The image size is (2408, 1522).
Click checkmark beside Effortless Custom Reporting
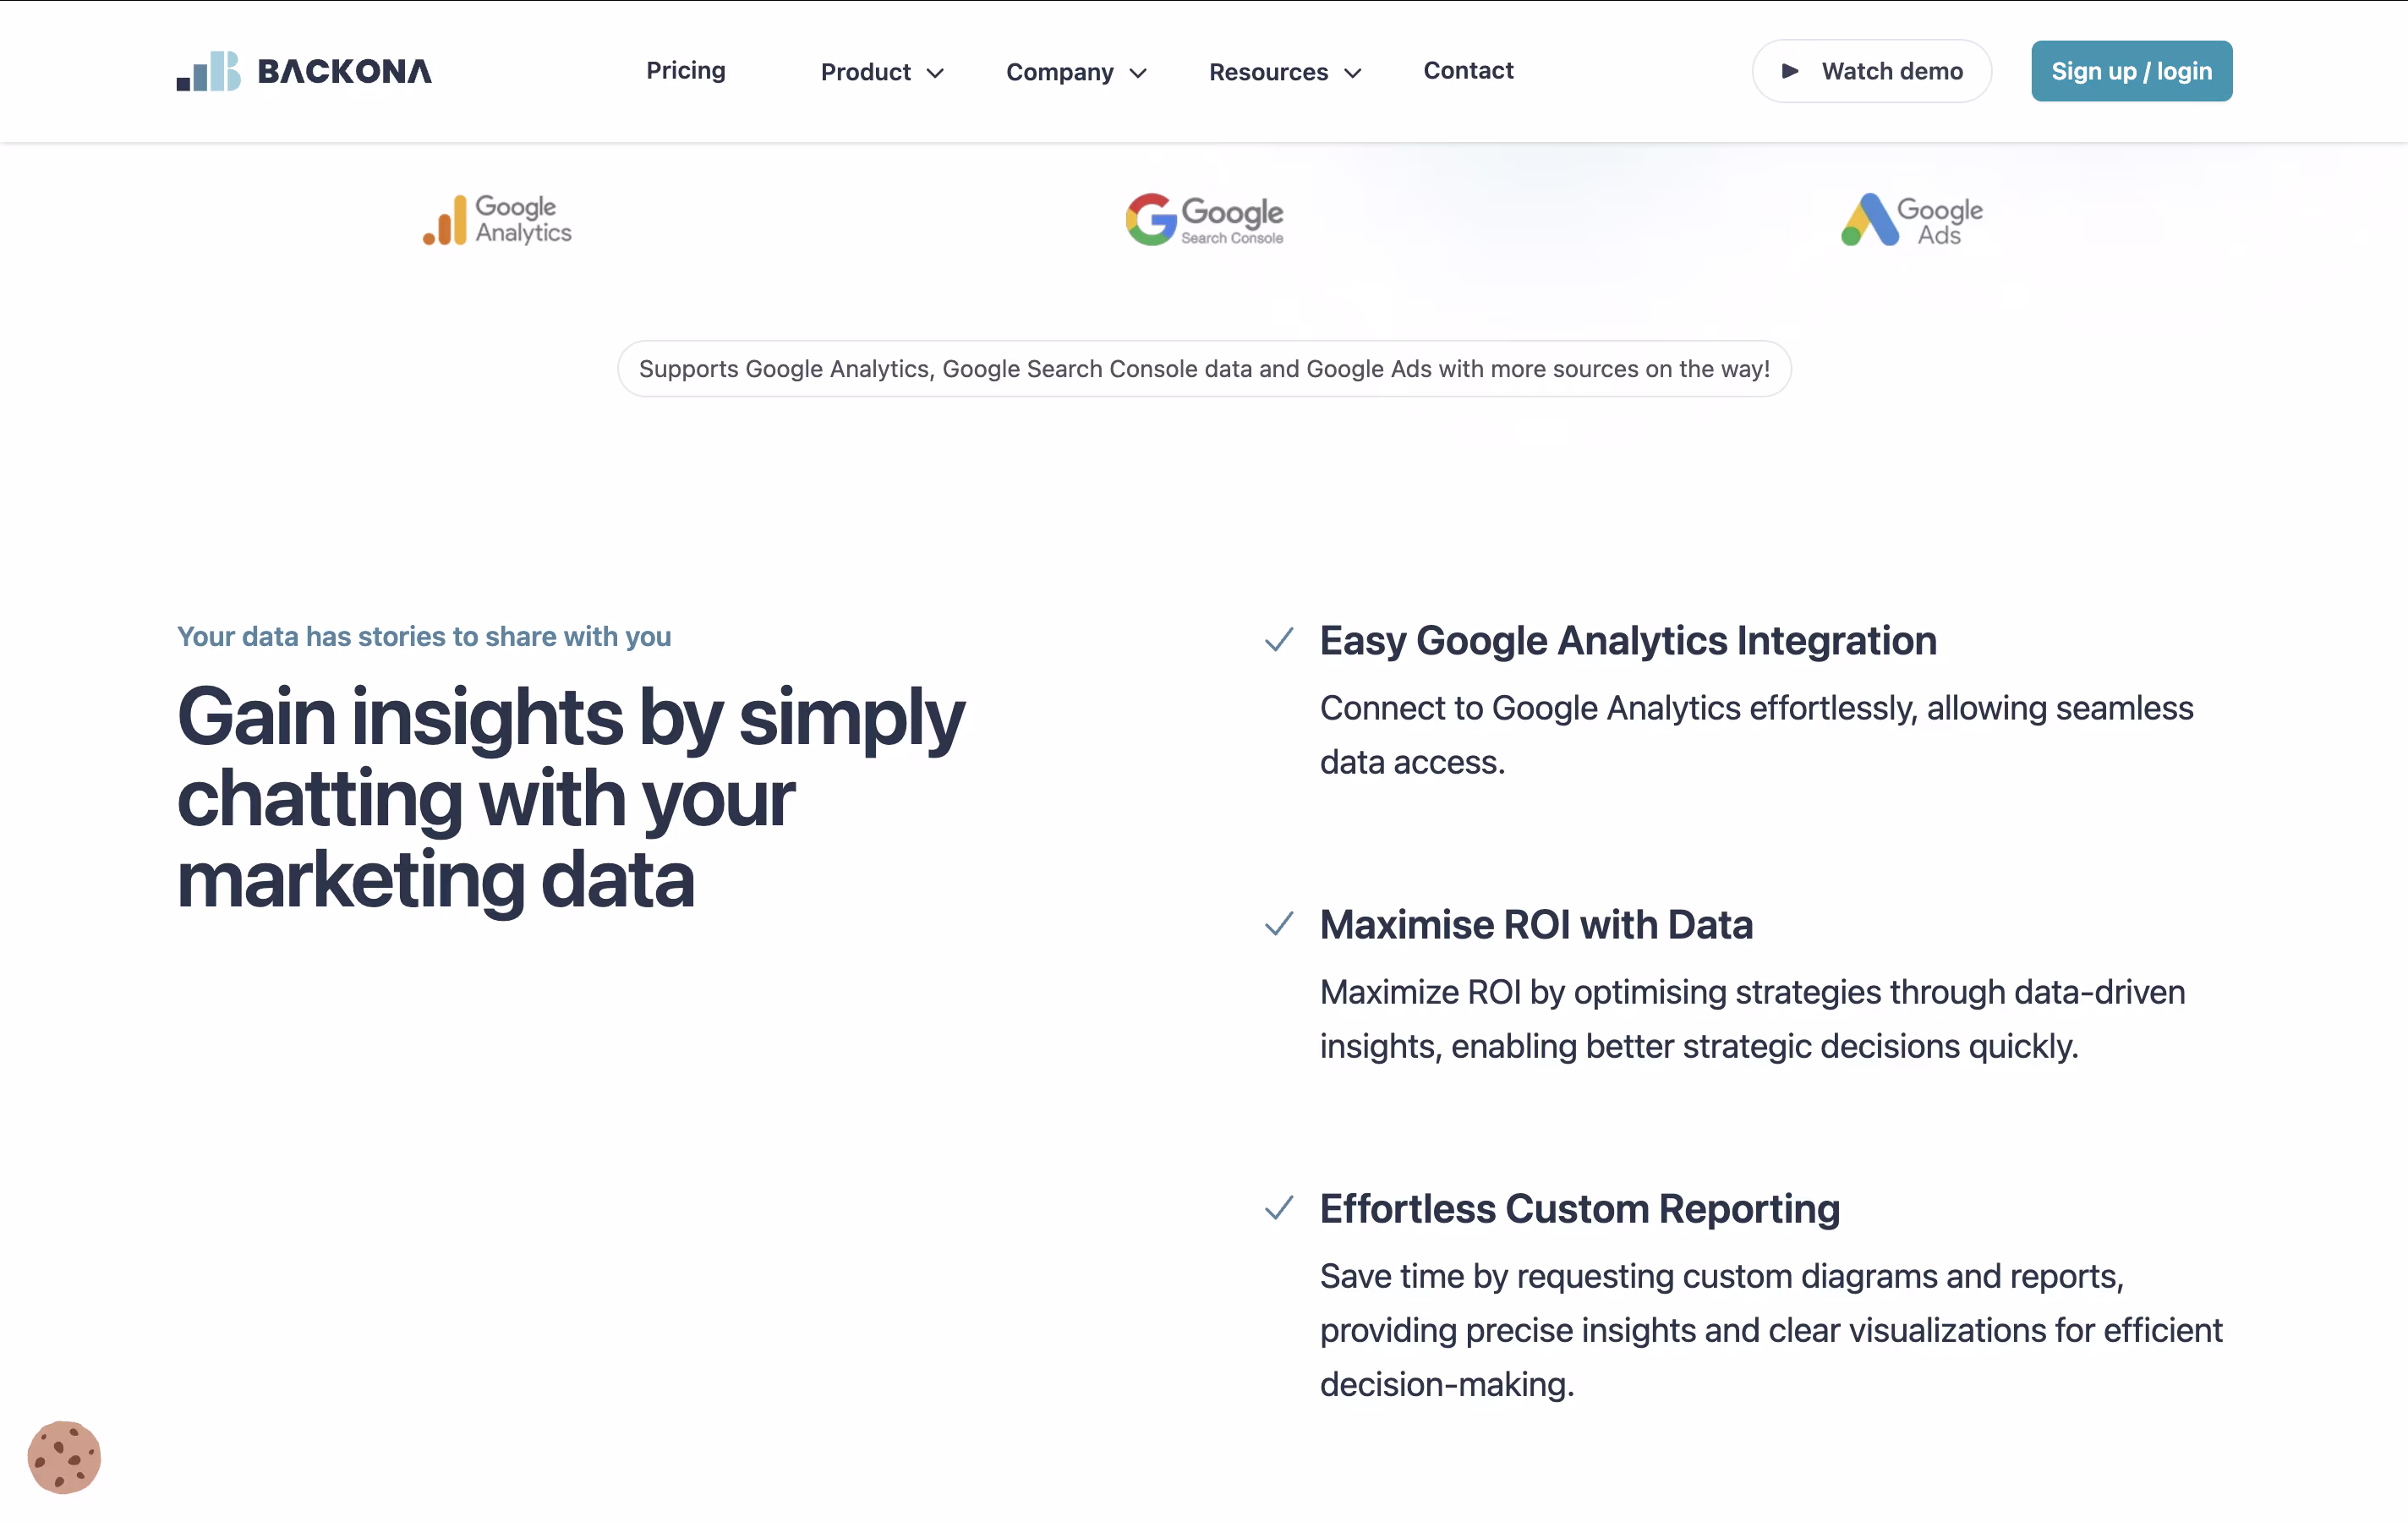1279,1208
